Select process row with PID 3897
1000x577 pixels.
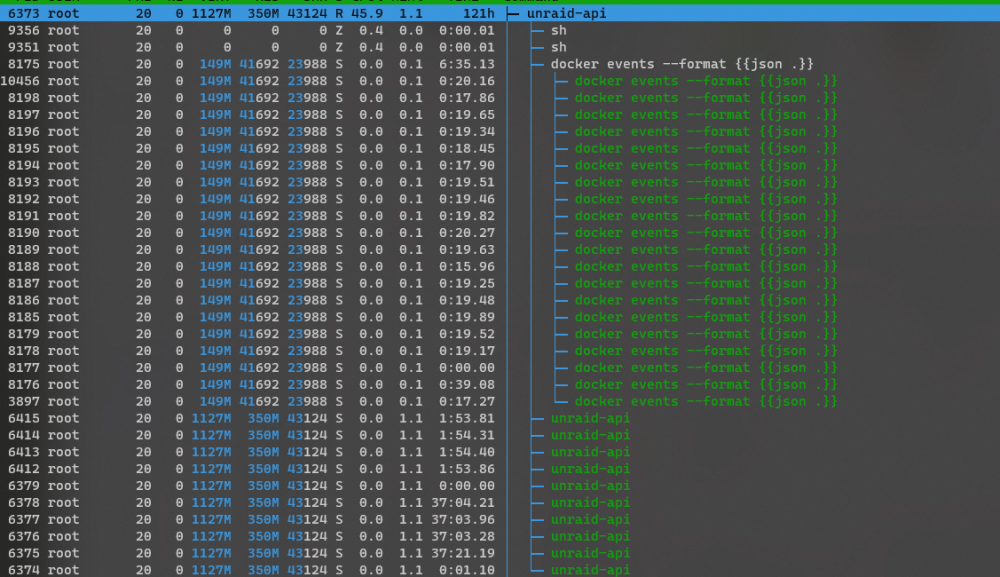coord(500,402)
